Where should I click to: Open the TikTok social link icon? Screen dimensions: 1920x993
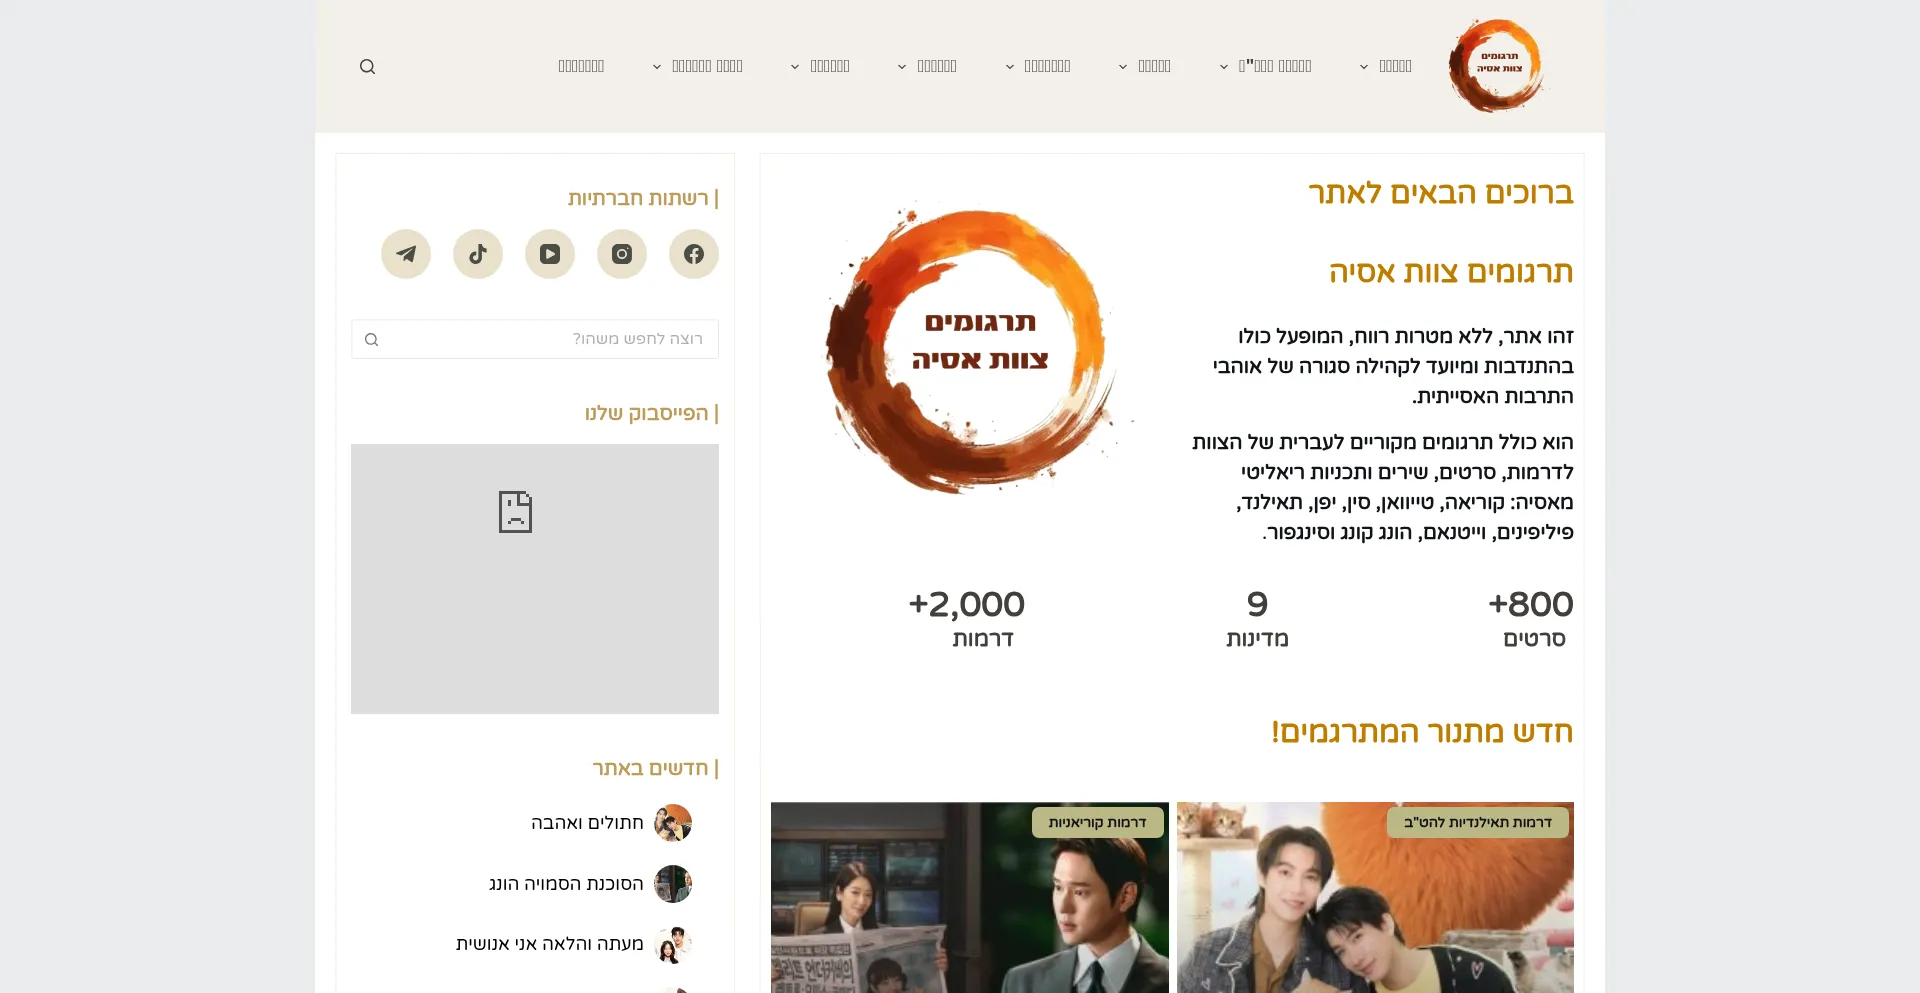[478, 254]
